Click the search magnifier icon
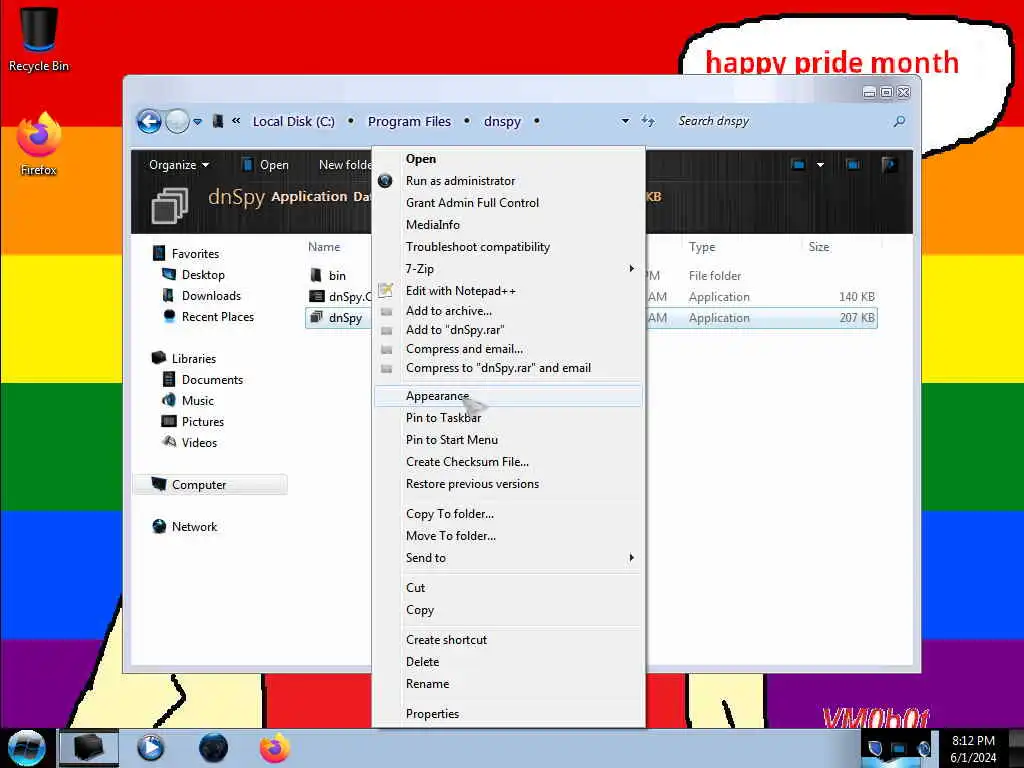The height and width of the screenshot is (768, 1024). (899, 121)
